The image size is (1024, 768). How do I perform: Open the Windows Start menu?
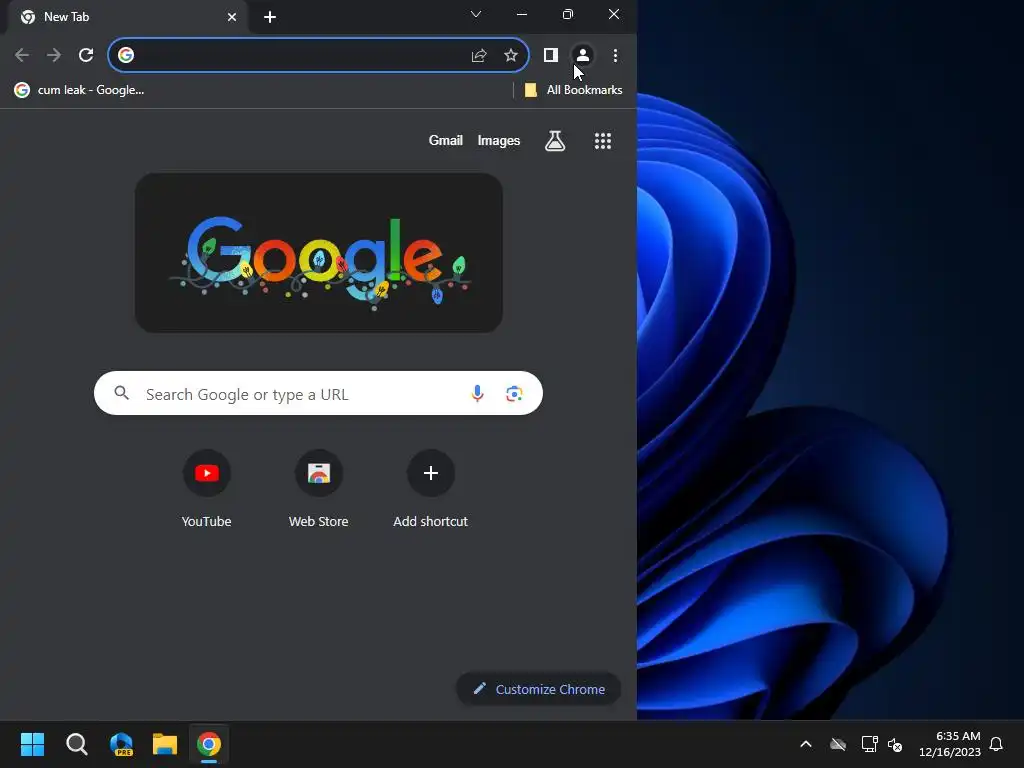coord(32,744)
